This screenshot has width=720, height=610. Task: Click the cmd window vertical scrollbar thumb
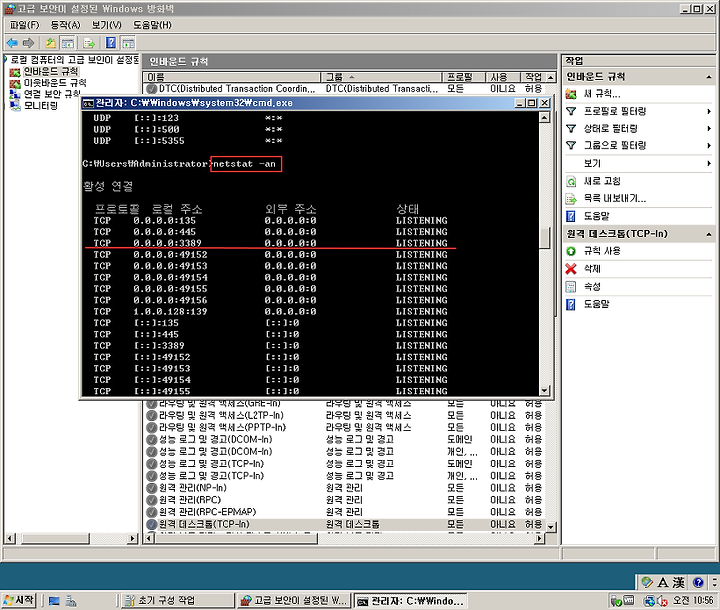pos(544,238)
